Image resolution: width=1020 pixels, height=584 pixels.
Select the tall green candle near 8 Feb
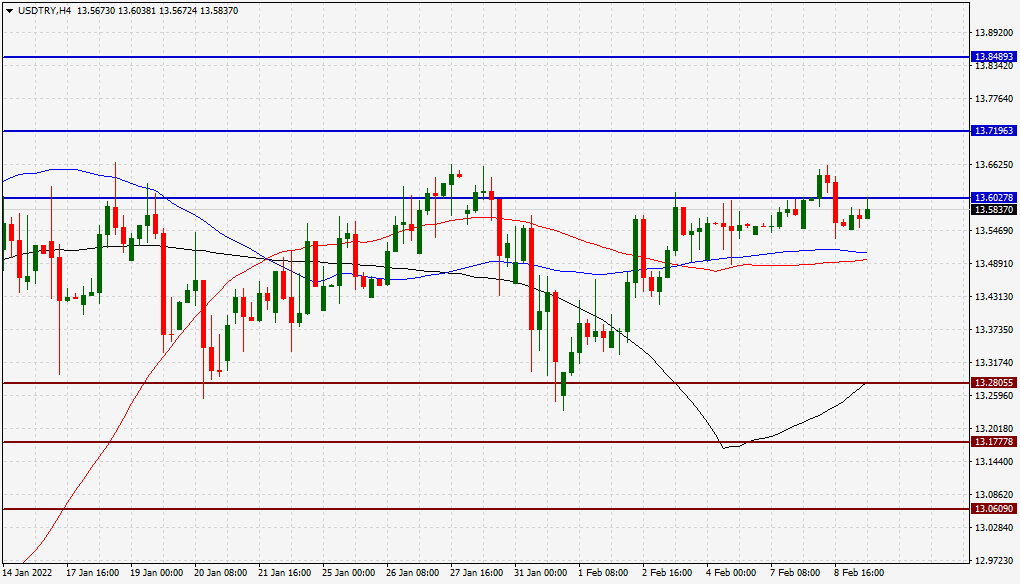tap(820, 185)
